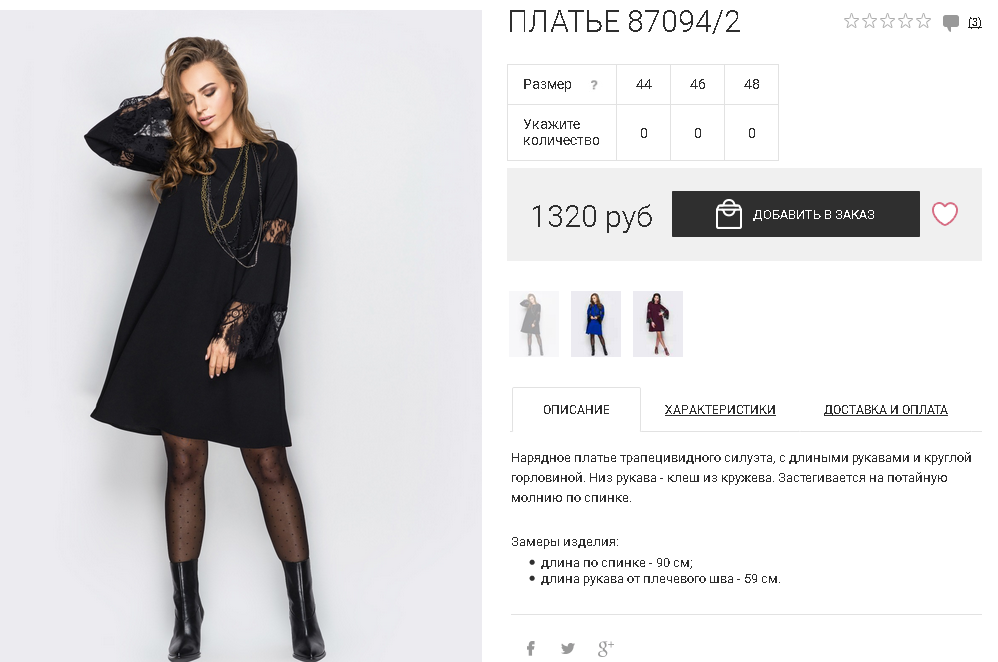
Task: Open the main black dress photo
Action: pyautogui.click(x=241, y=335)
